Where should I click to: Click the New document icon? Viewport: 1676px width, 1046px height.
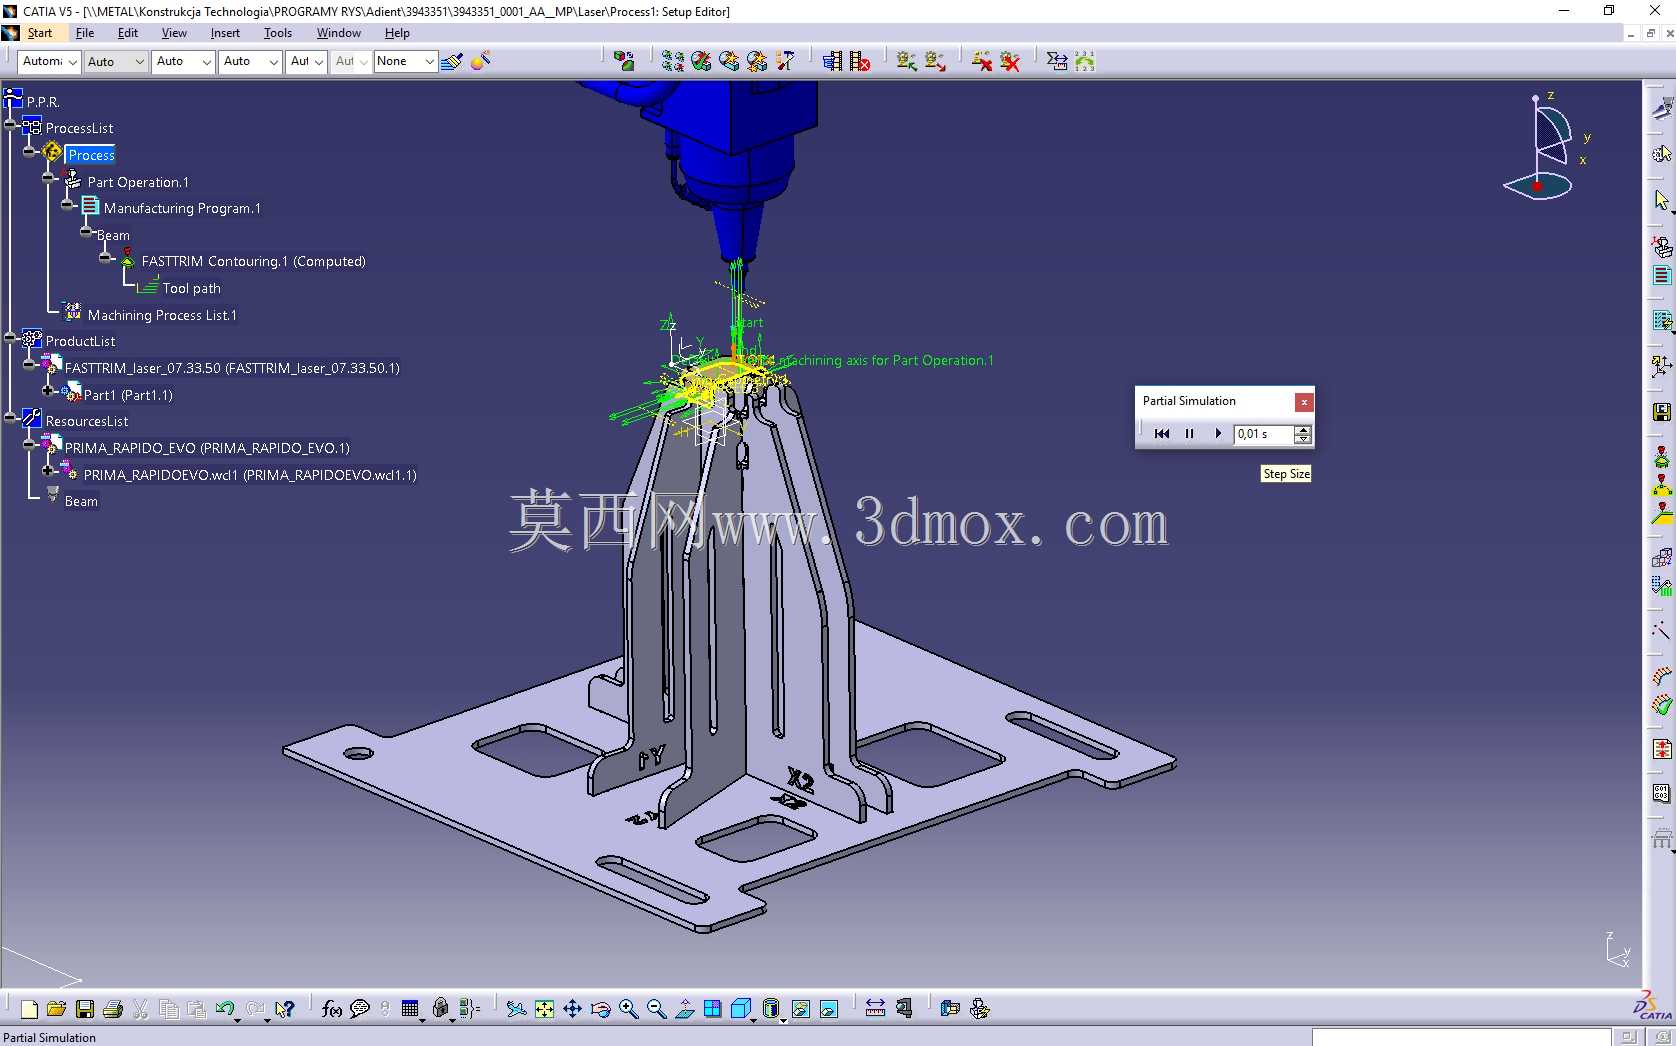(x=29, y=1009)
